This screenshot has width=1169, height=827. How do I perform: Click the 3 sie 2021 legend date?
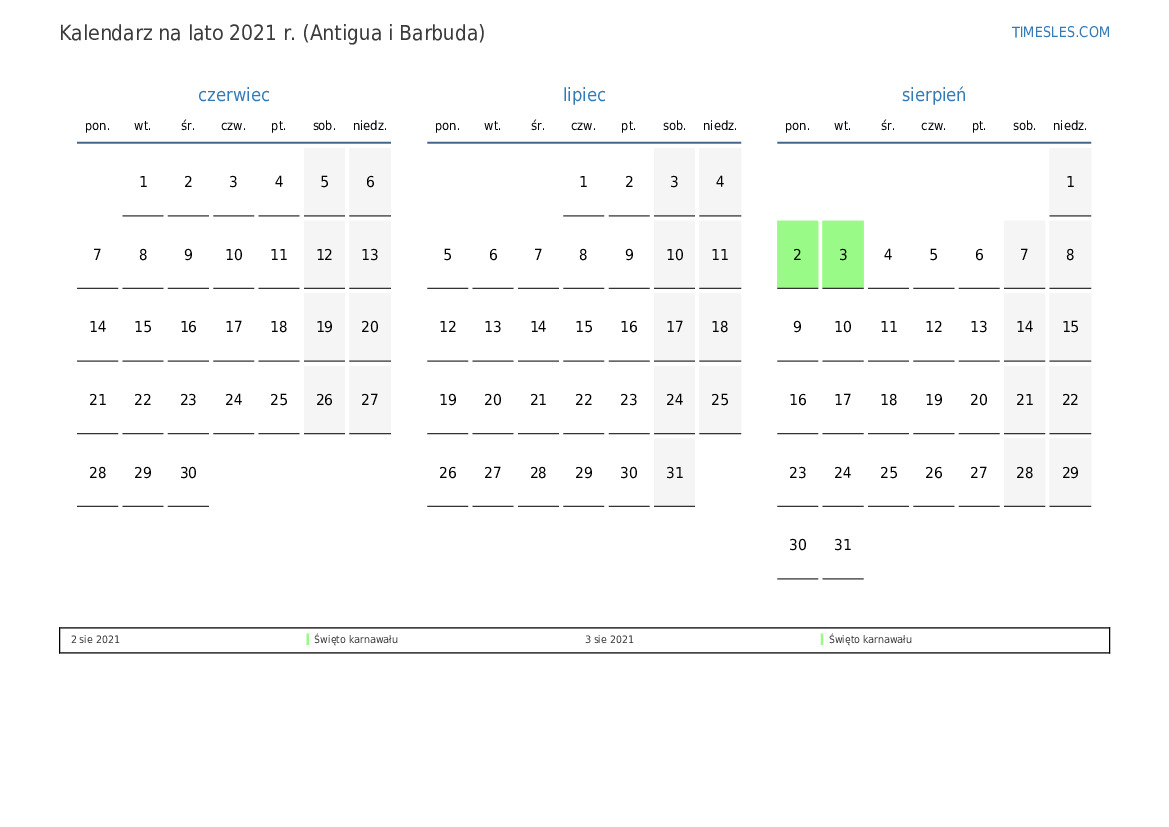609,640
